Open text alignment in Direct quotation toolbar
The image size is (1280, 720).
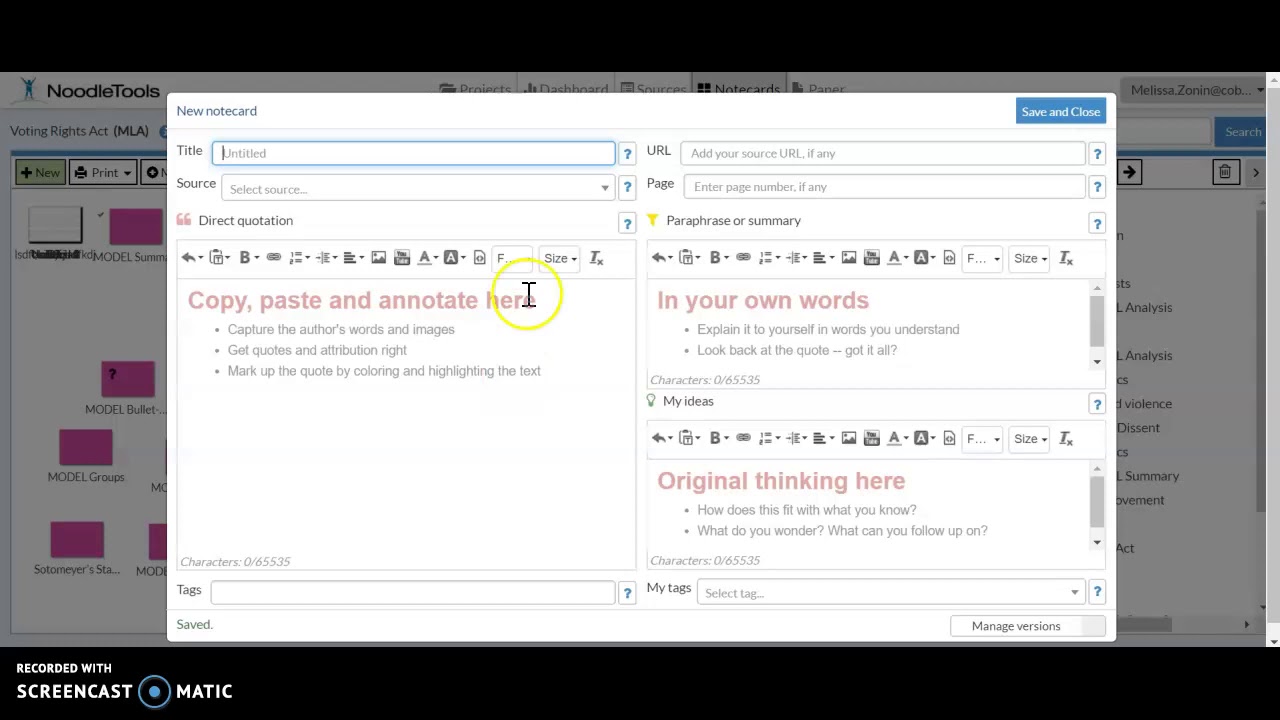point(351,258)
